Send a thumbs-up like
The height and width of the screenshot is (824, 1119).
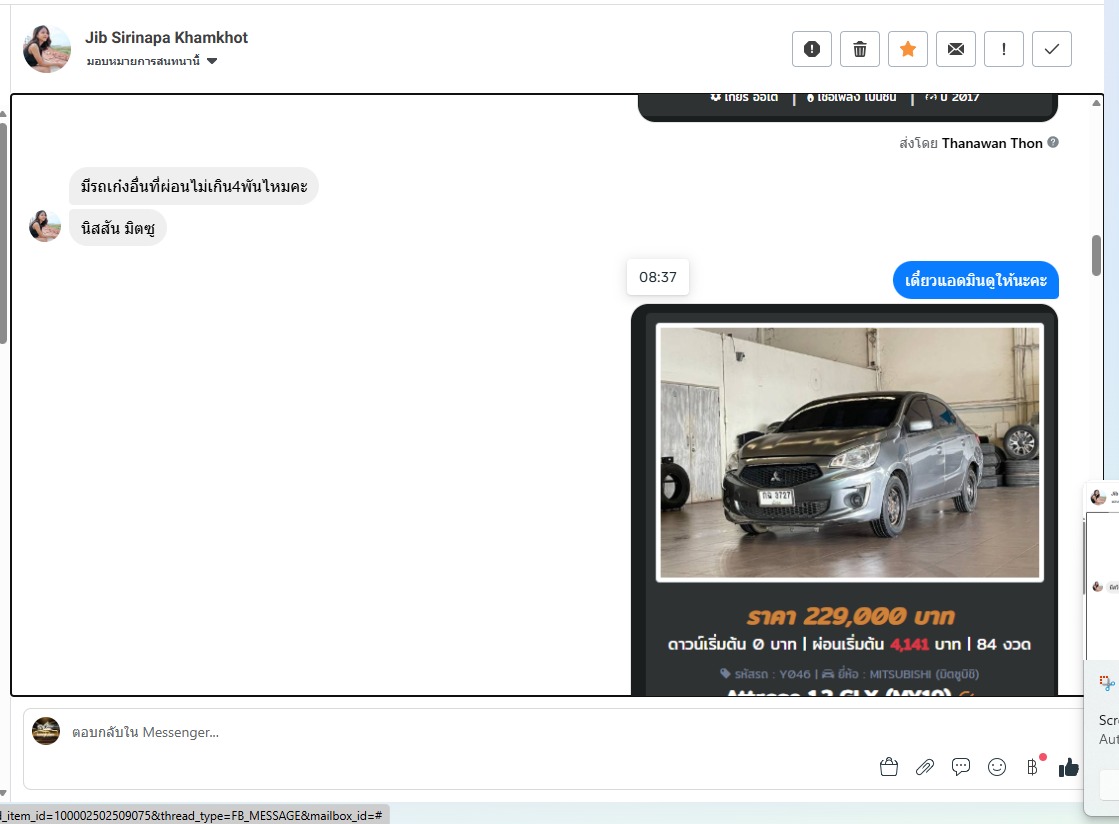click(x=1069, y=767)
